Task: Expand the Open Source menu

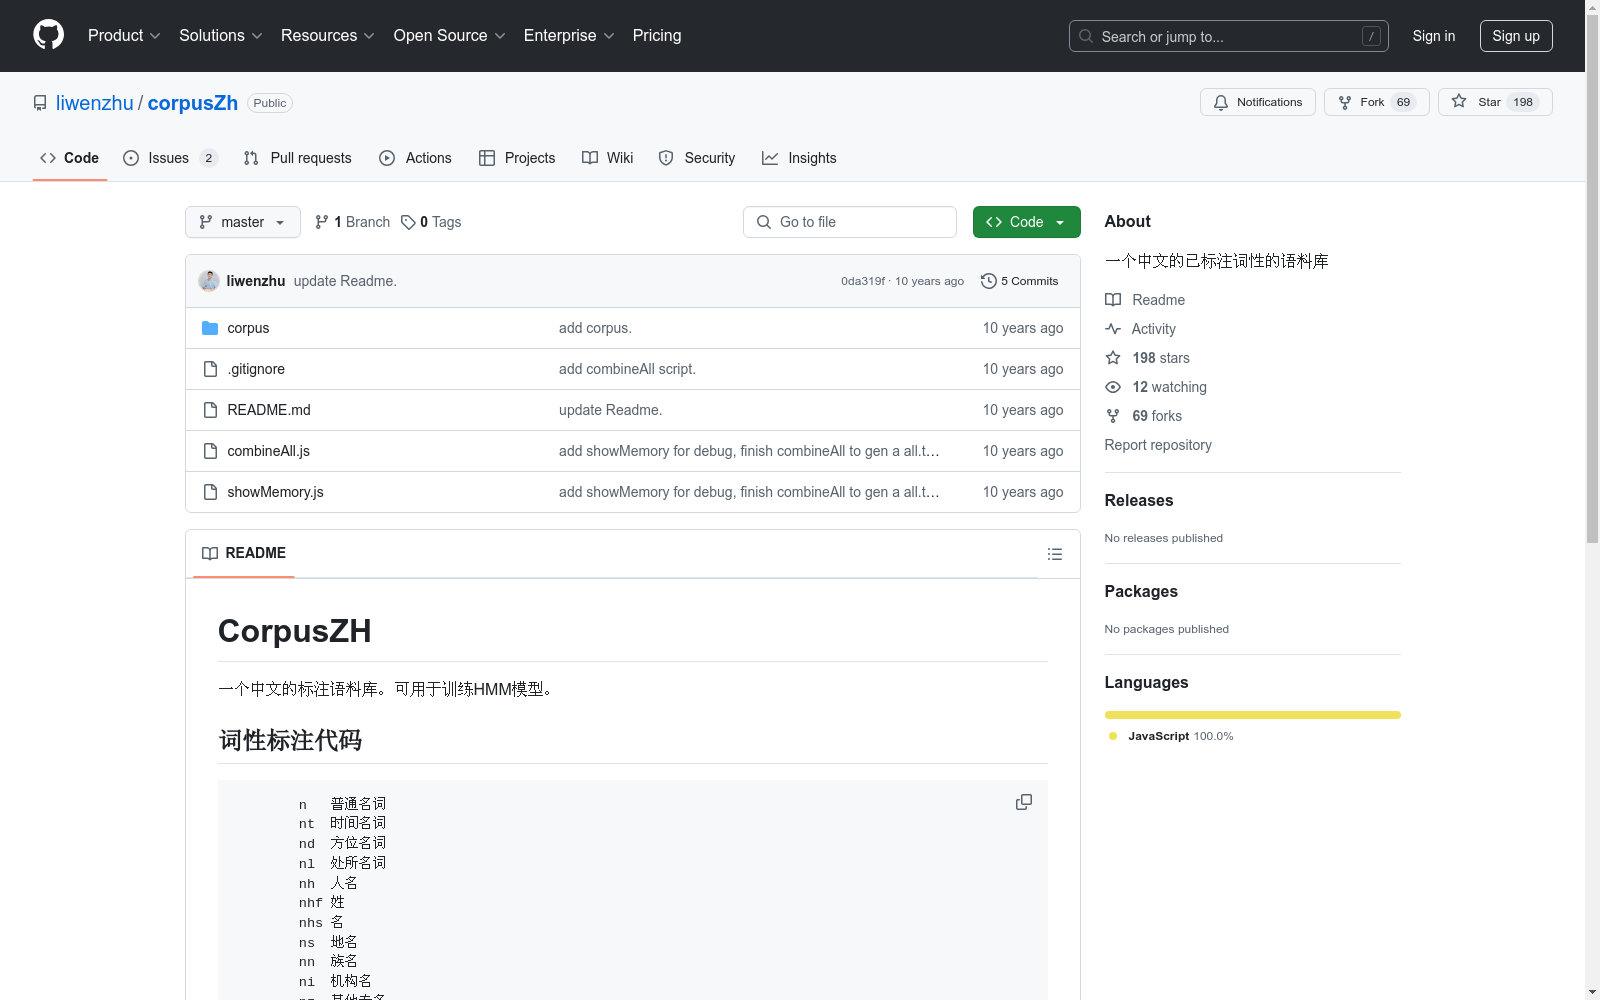Action: (x=450, y=35)
